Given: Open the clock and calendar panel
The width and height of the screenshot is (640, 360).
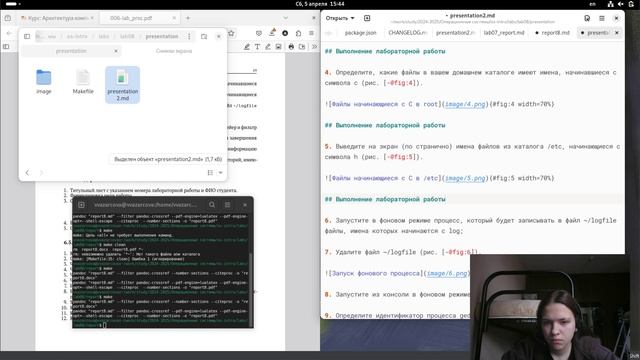Looking at the screenshot, I should tap(320, 4).
